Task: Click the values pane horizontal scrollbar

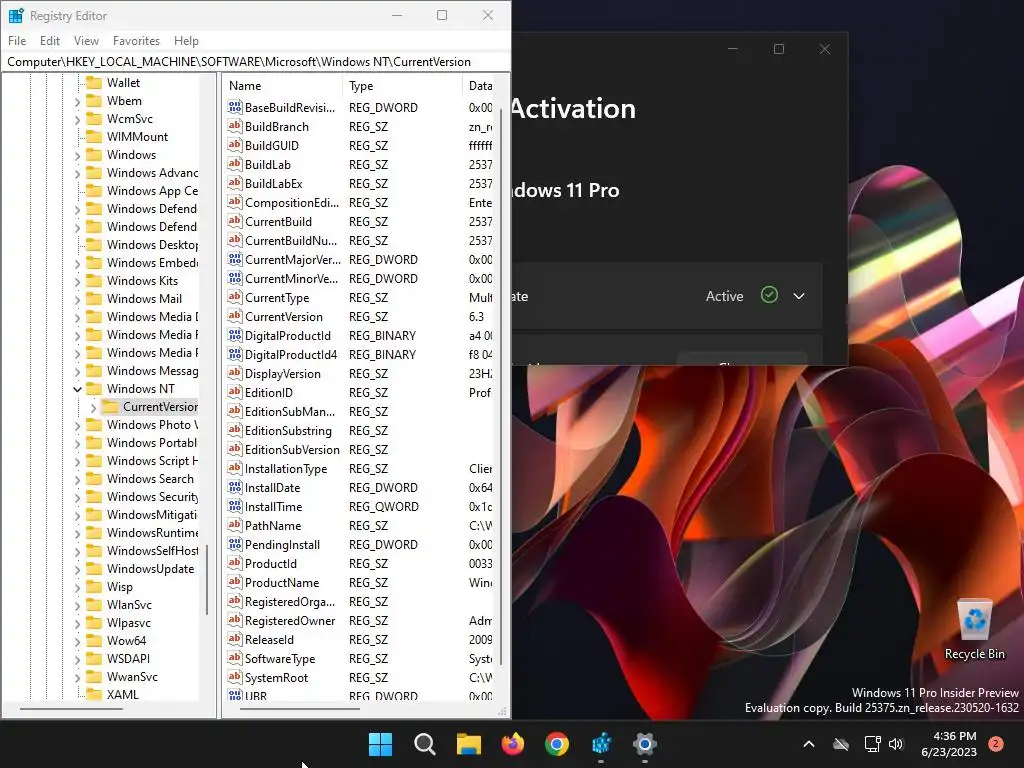Action: pyautogui.click(x=299, y=709)
